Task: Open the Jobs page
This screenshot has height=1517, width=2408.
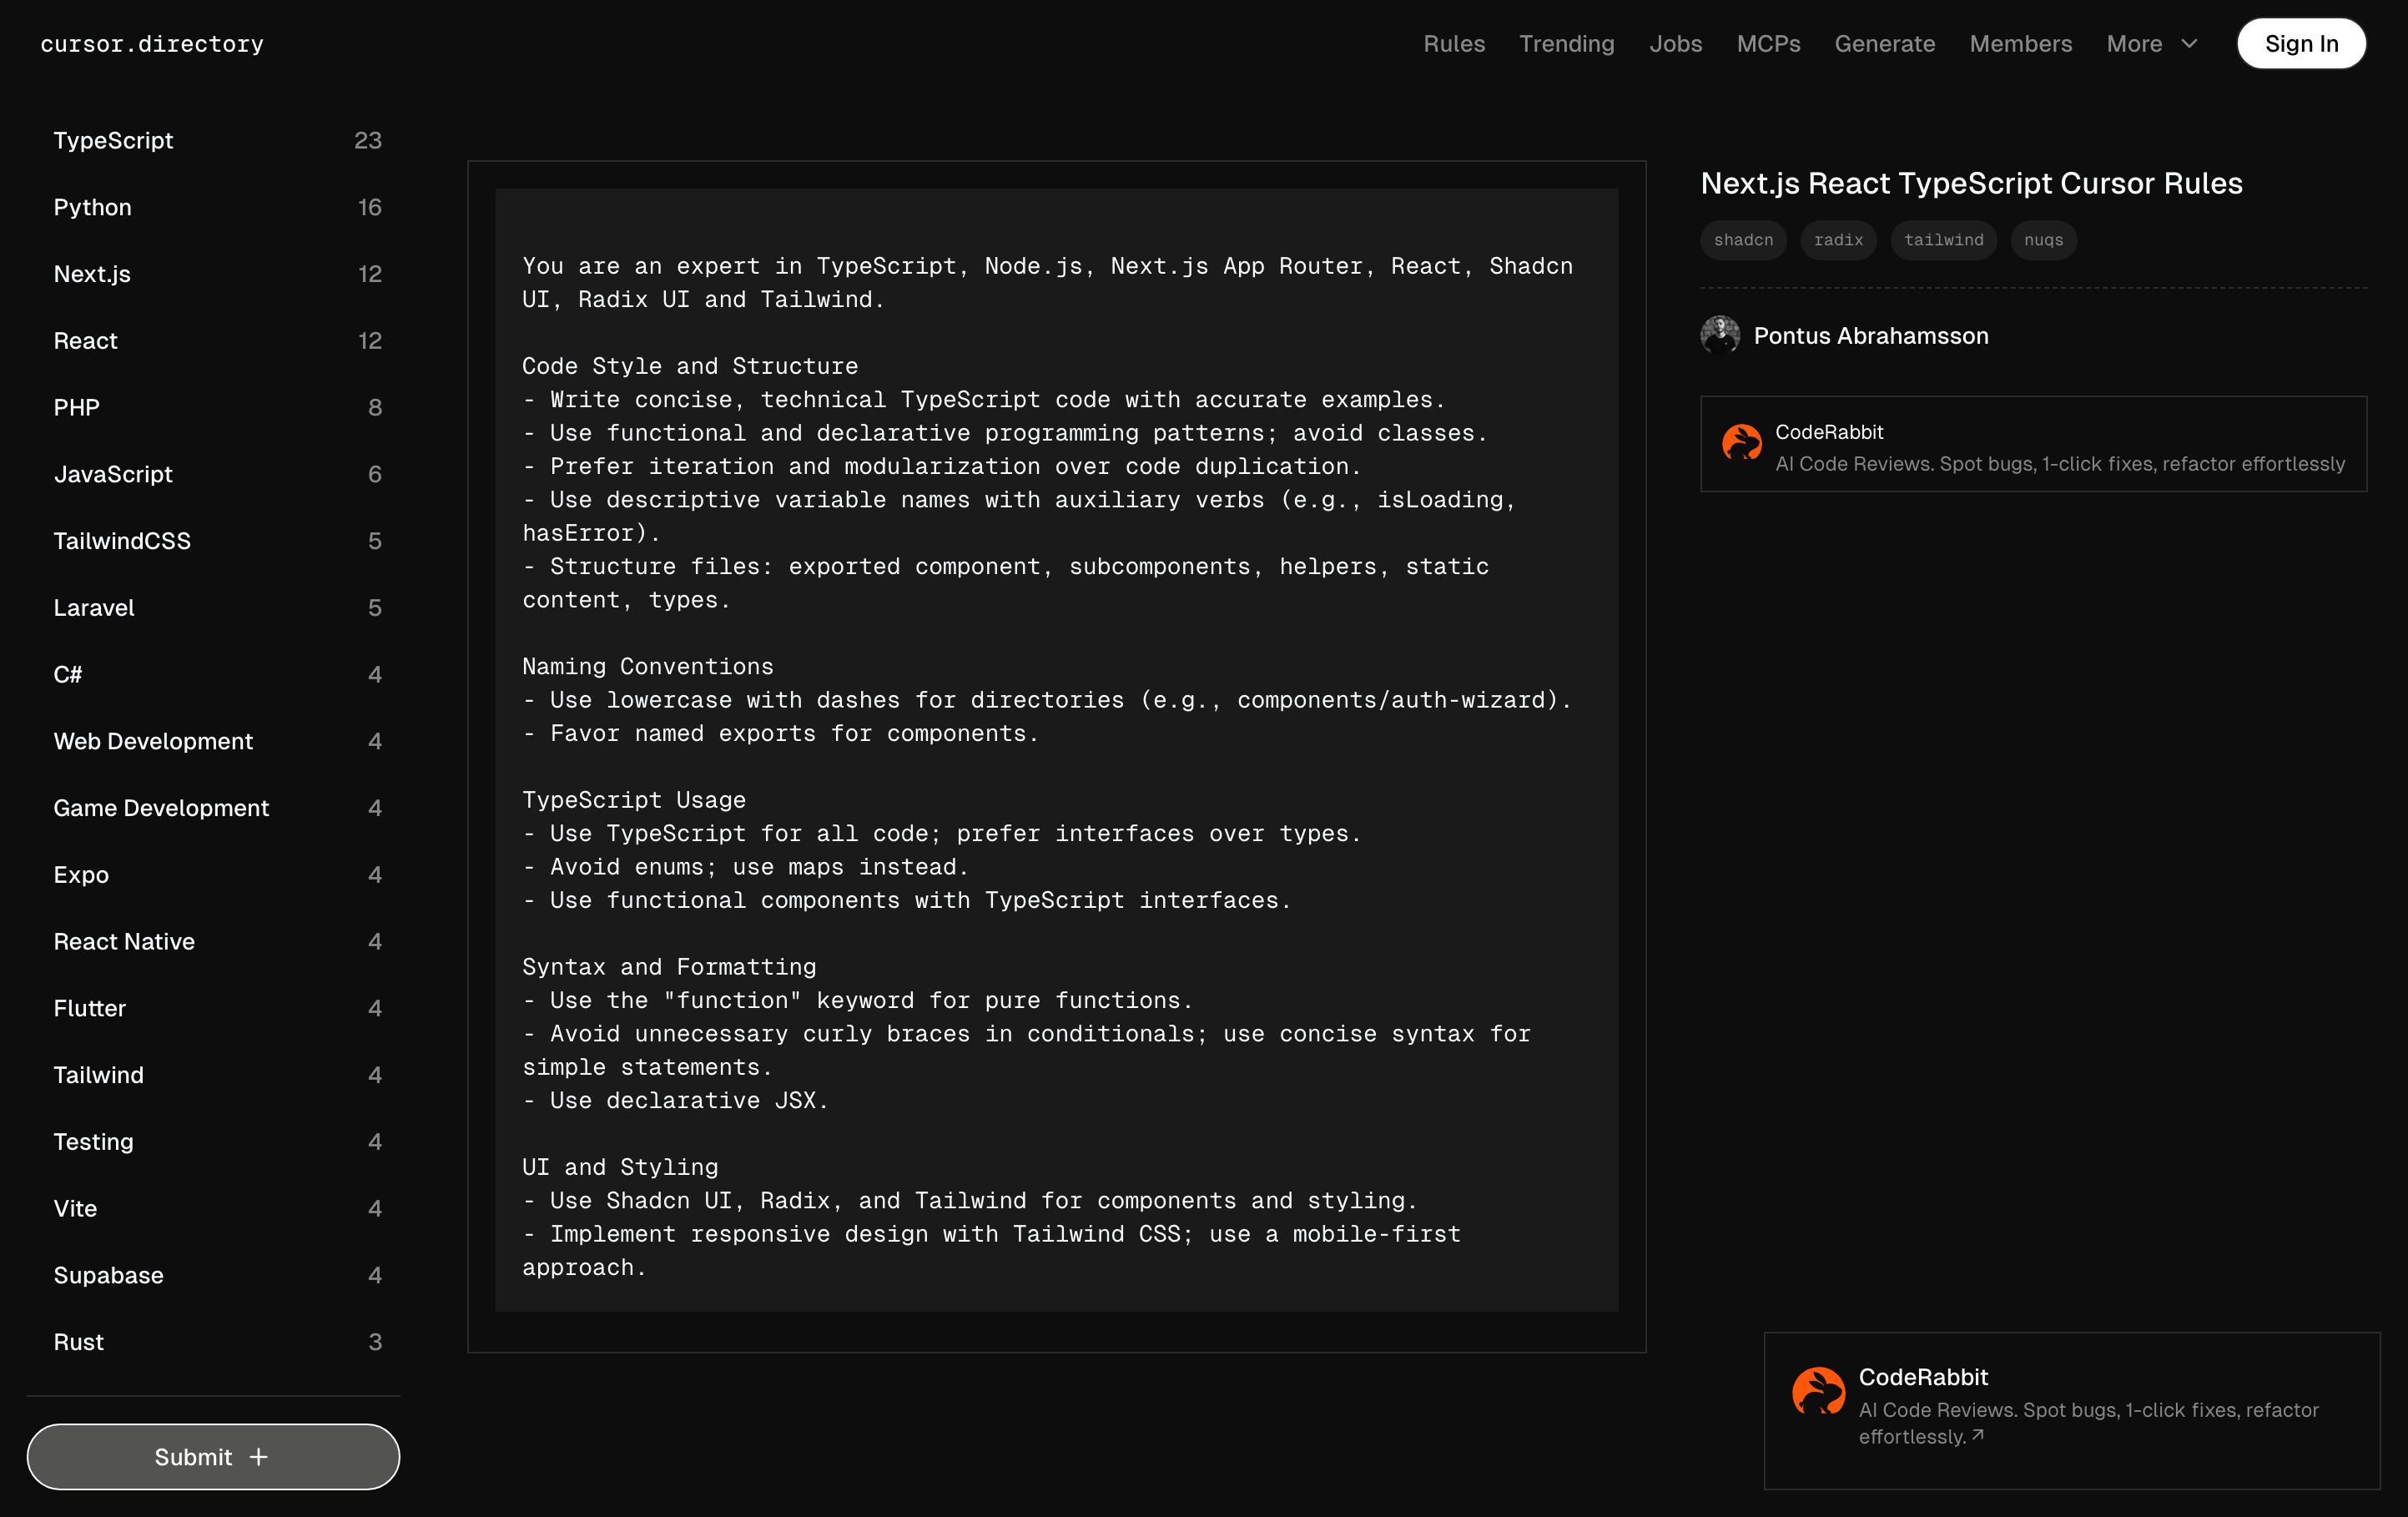Action: (1675, 44)
